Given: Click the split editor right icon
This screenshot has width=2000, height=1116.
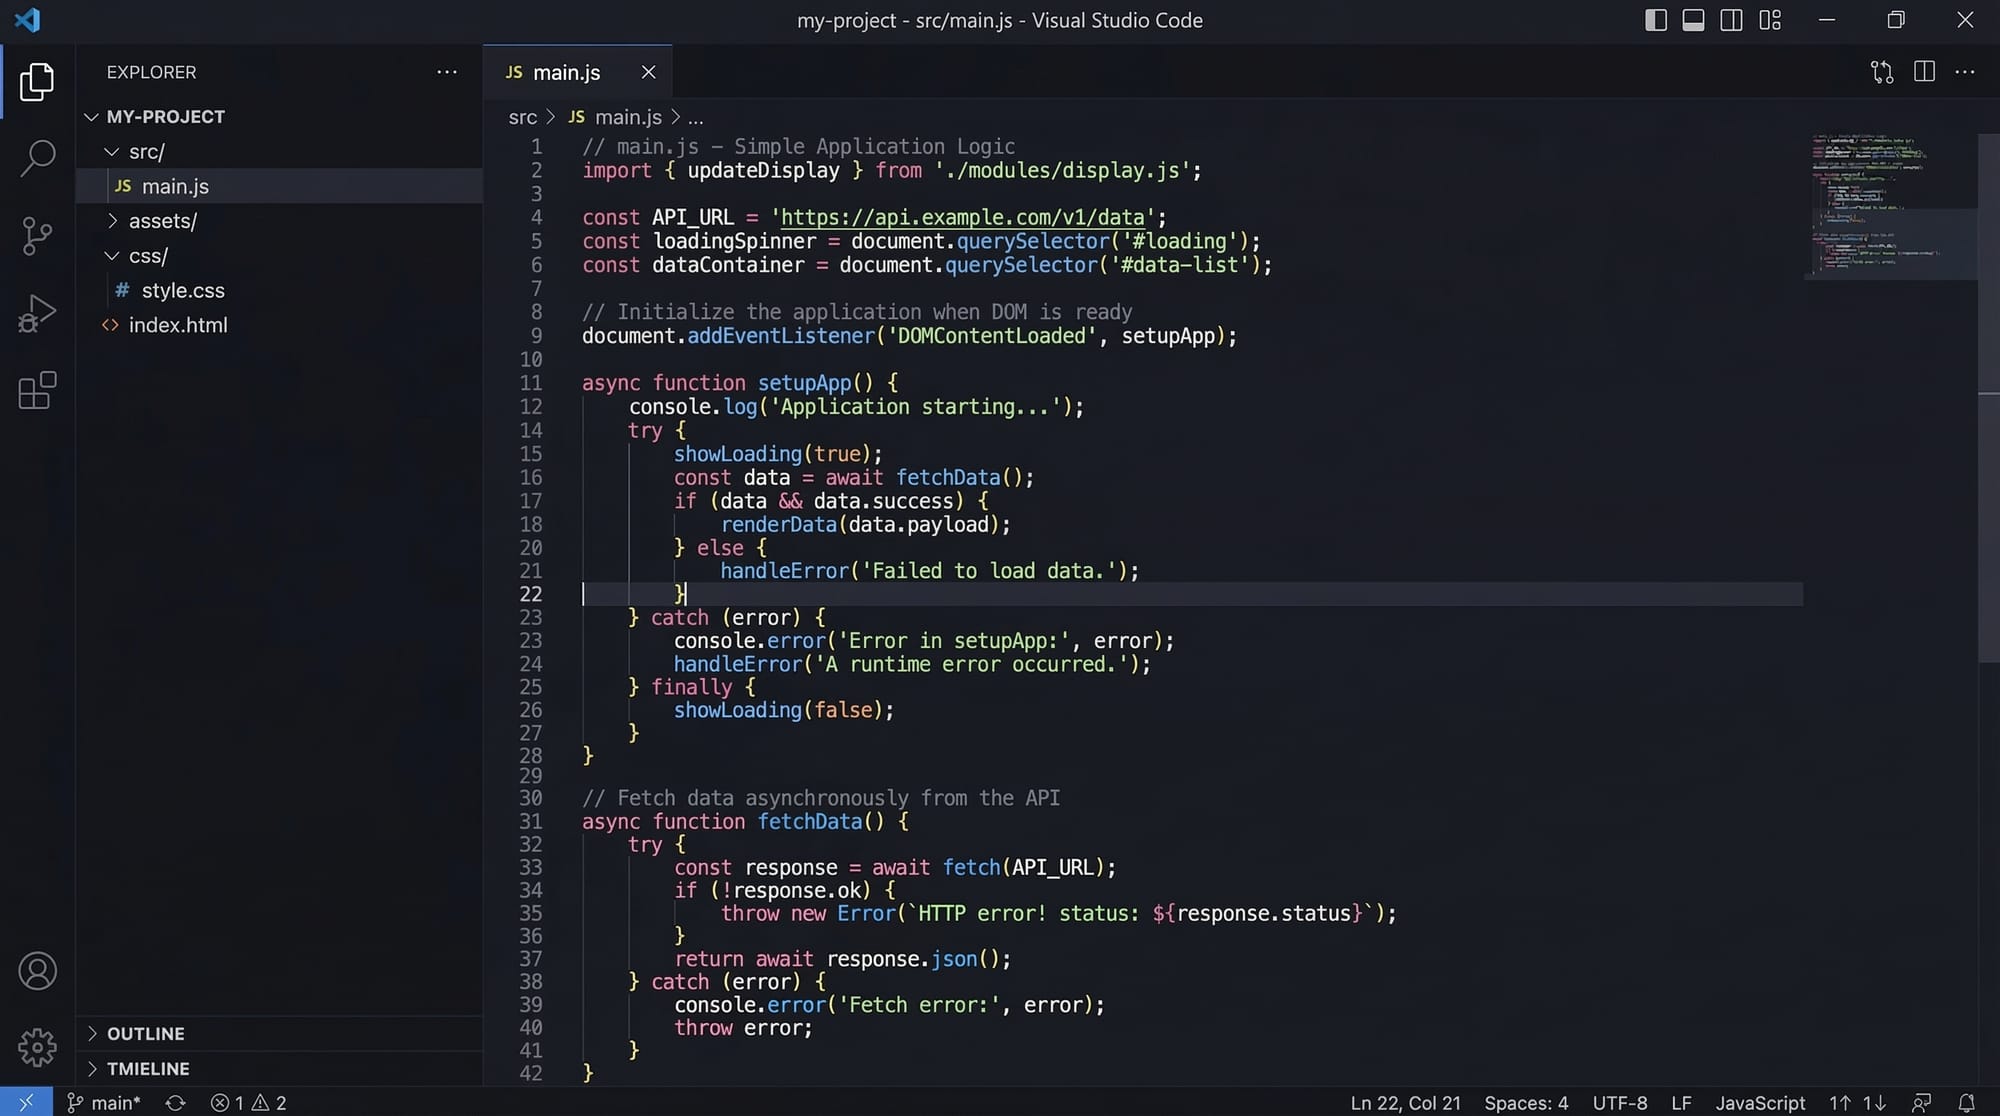Looking at the screenshot, I should (x=1924, y=72).
